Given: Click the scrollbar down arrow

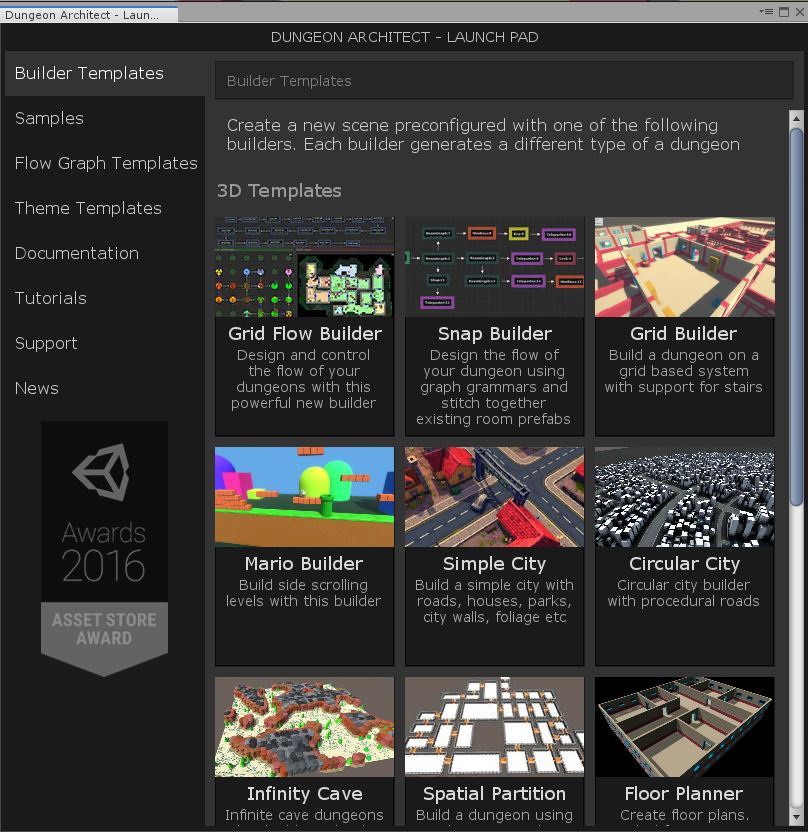Looking at the screenshot, I should (796, 817).
